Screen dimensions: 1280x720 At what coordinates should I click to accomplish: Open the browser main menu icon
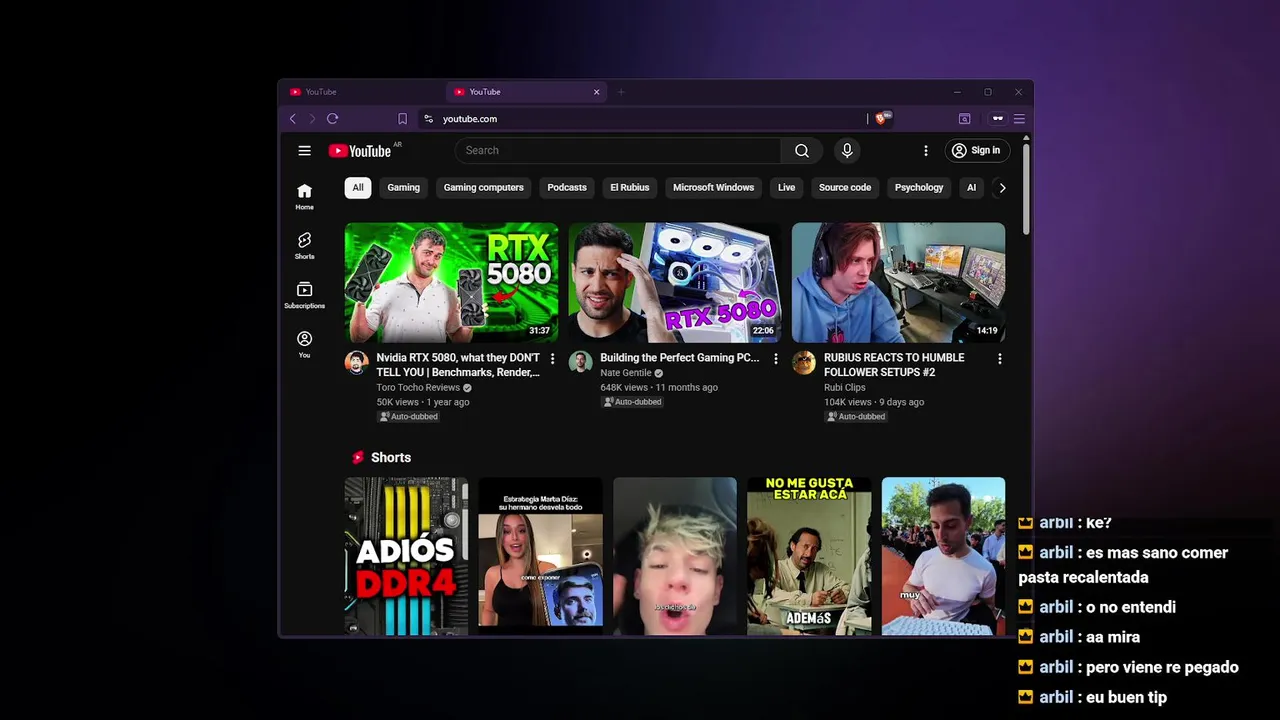pyautogui.click(x=1019, y=119)
